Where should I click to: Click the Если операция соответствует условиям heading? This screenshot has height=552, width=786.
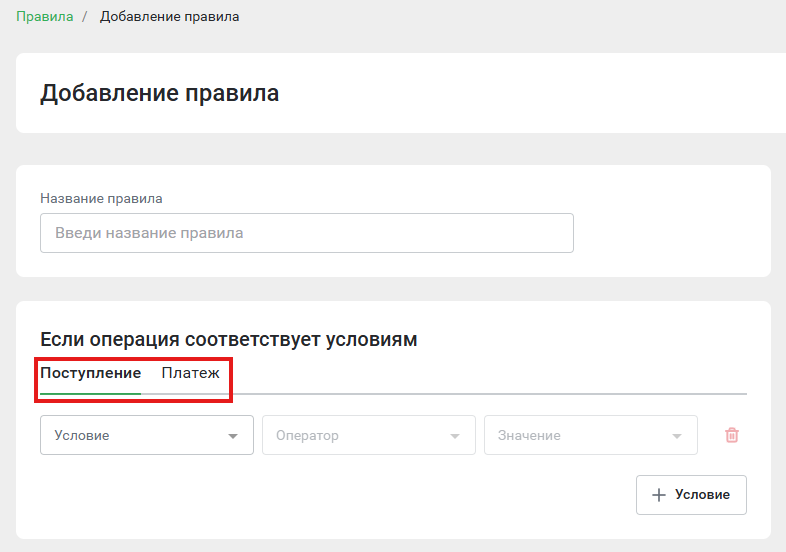[229, 339]
